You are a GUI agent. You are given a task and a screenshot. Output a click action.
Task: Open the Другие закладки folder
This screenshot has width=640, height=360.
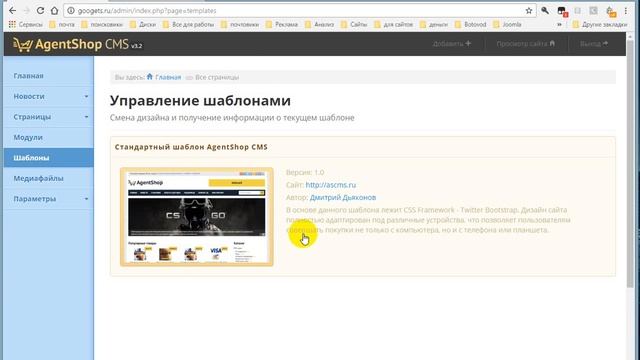coord(600,24)
